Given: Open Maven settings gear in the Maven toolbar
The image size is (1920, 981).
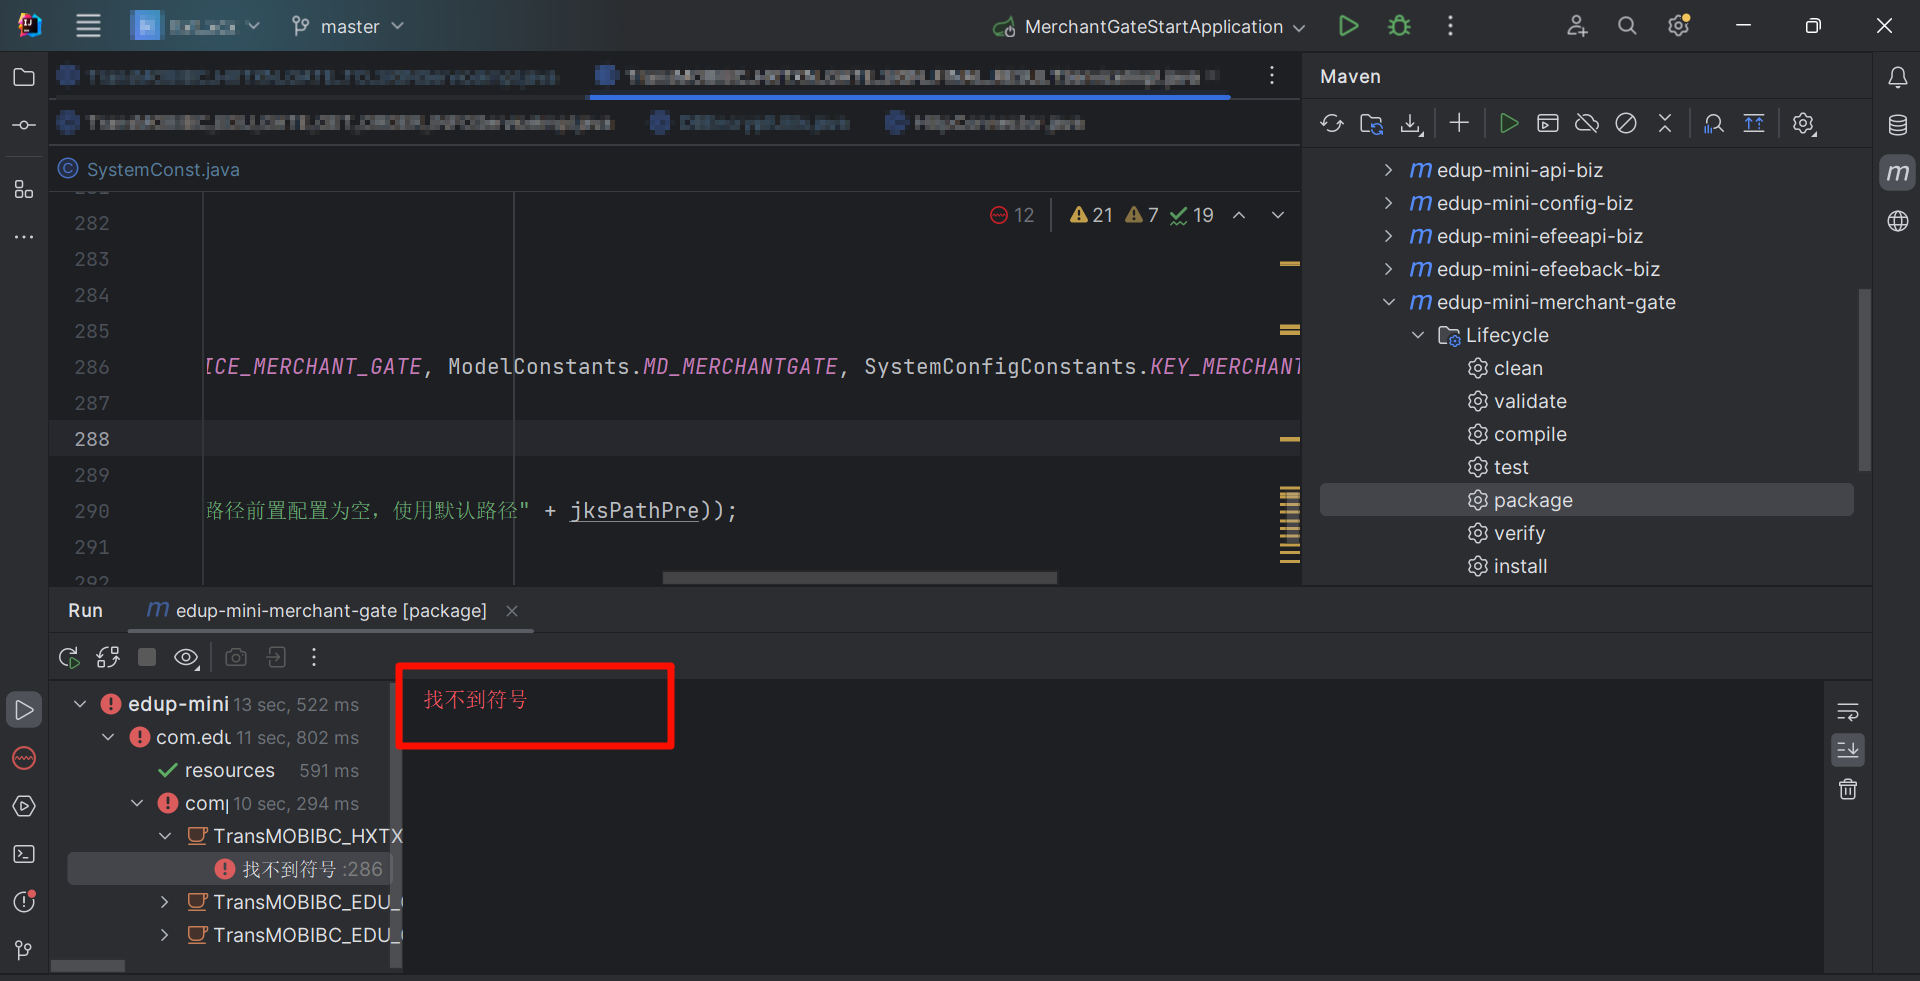Looking at the screenshot, I should click(1803, 123).
